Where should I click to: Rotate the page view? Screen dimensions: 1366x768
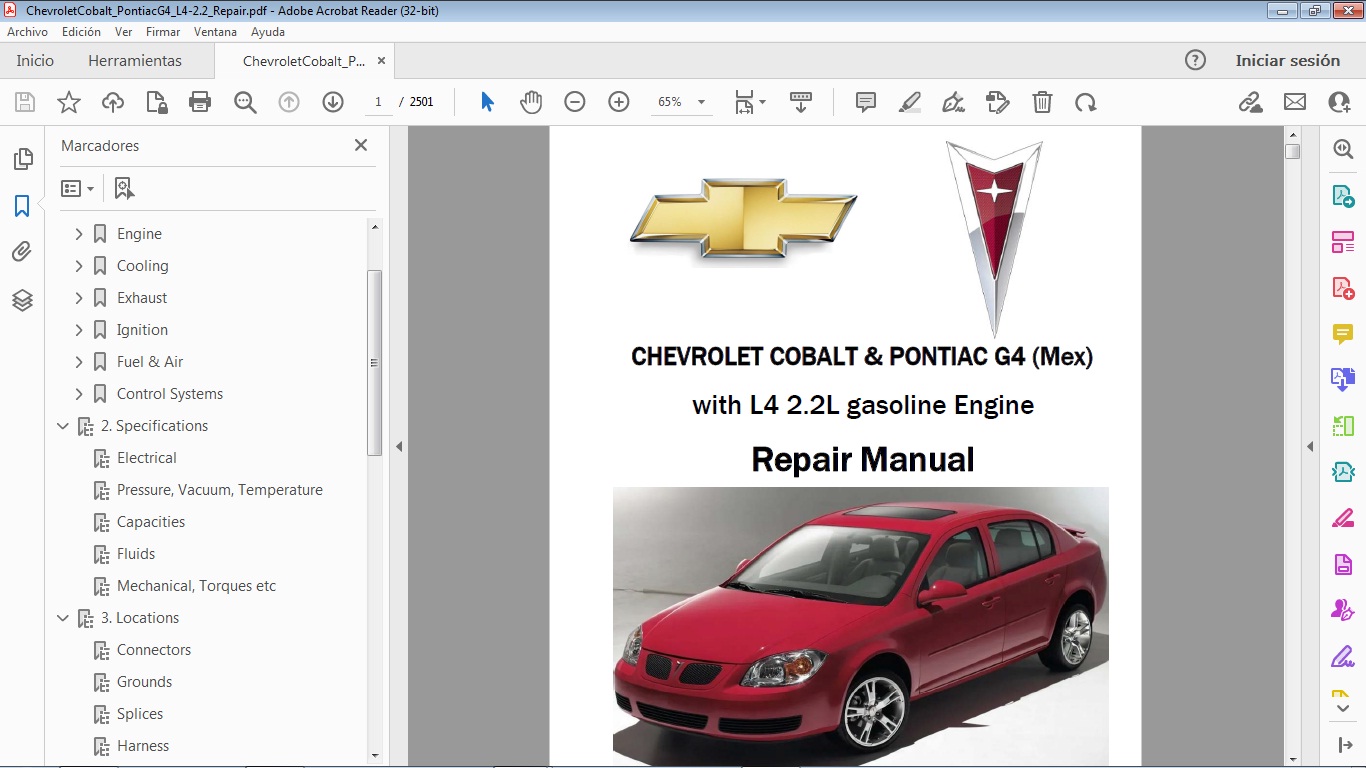pyautogui.click(x=1086, y=101)
